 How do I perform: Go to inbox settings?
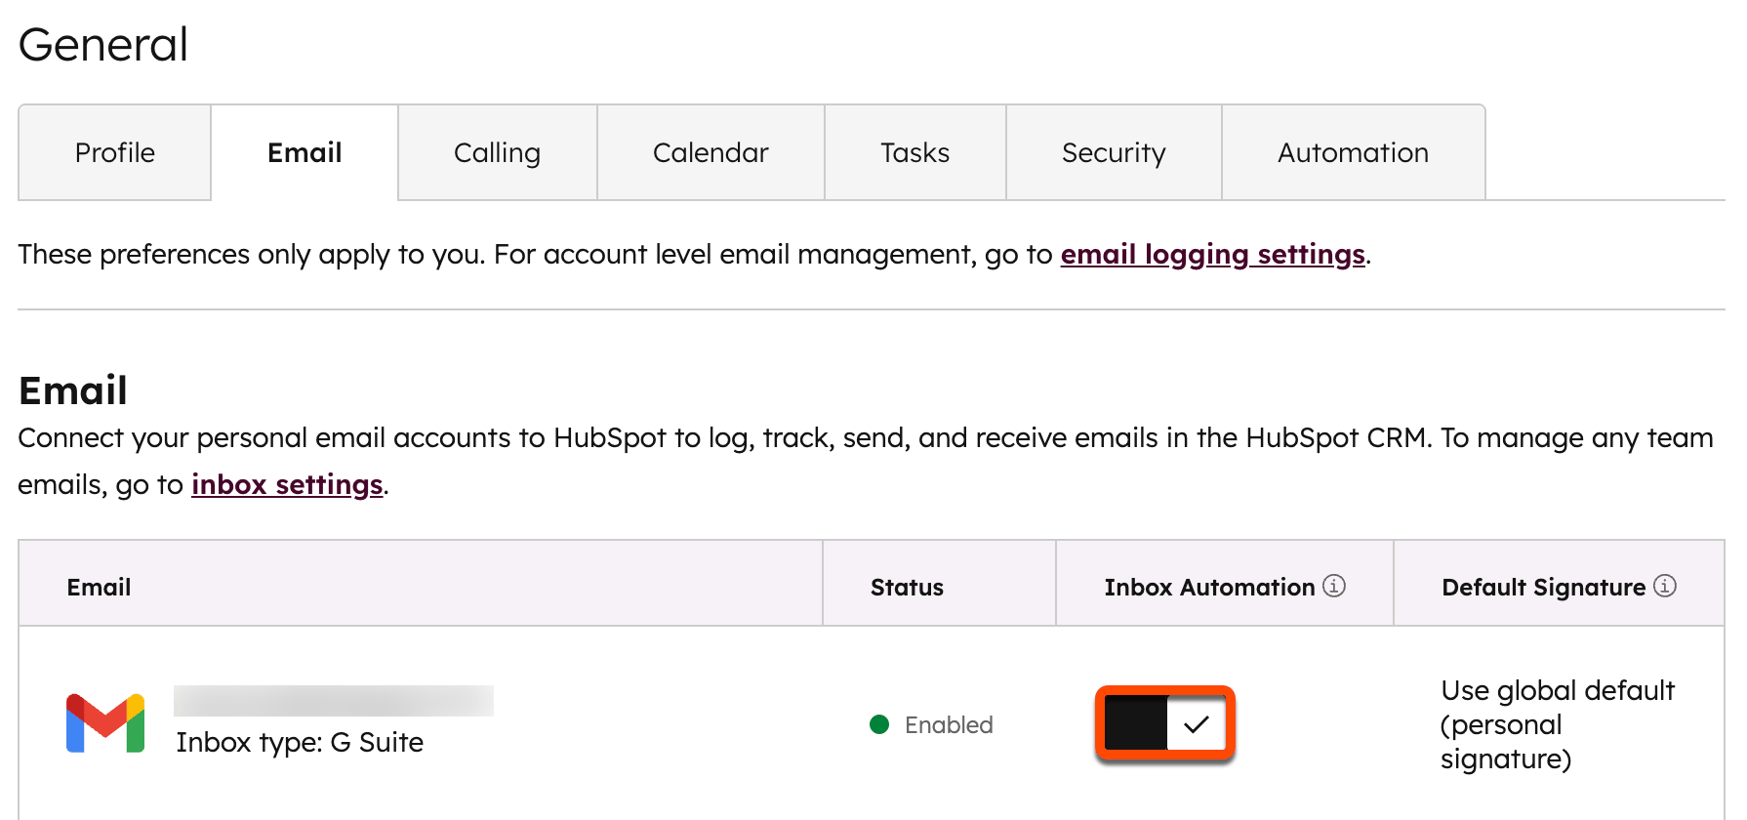(x=286, y=484)
